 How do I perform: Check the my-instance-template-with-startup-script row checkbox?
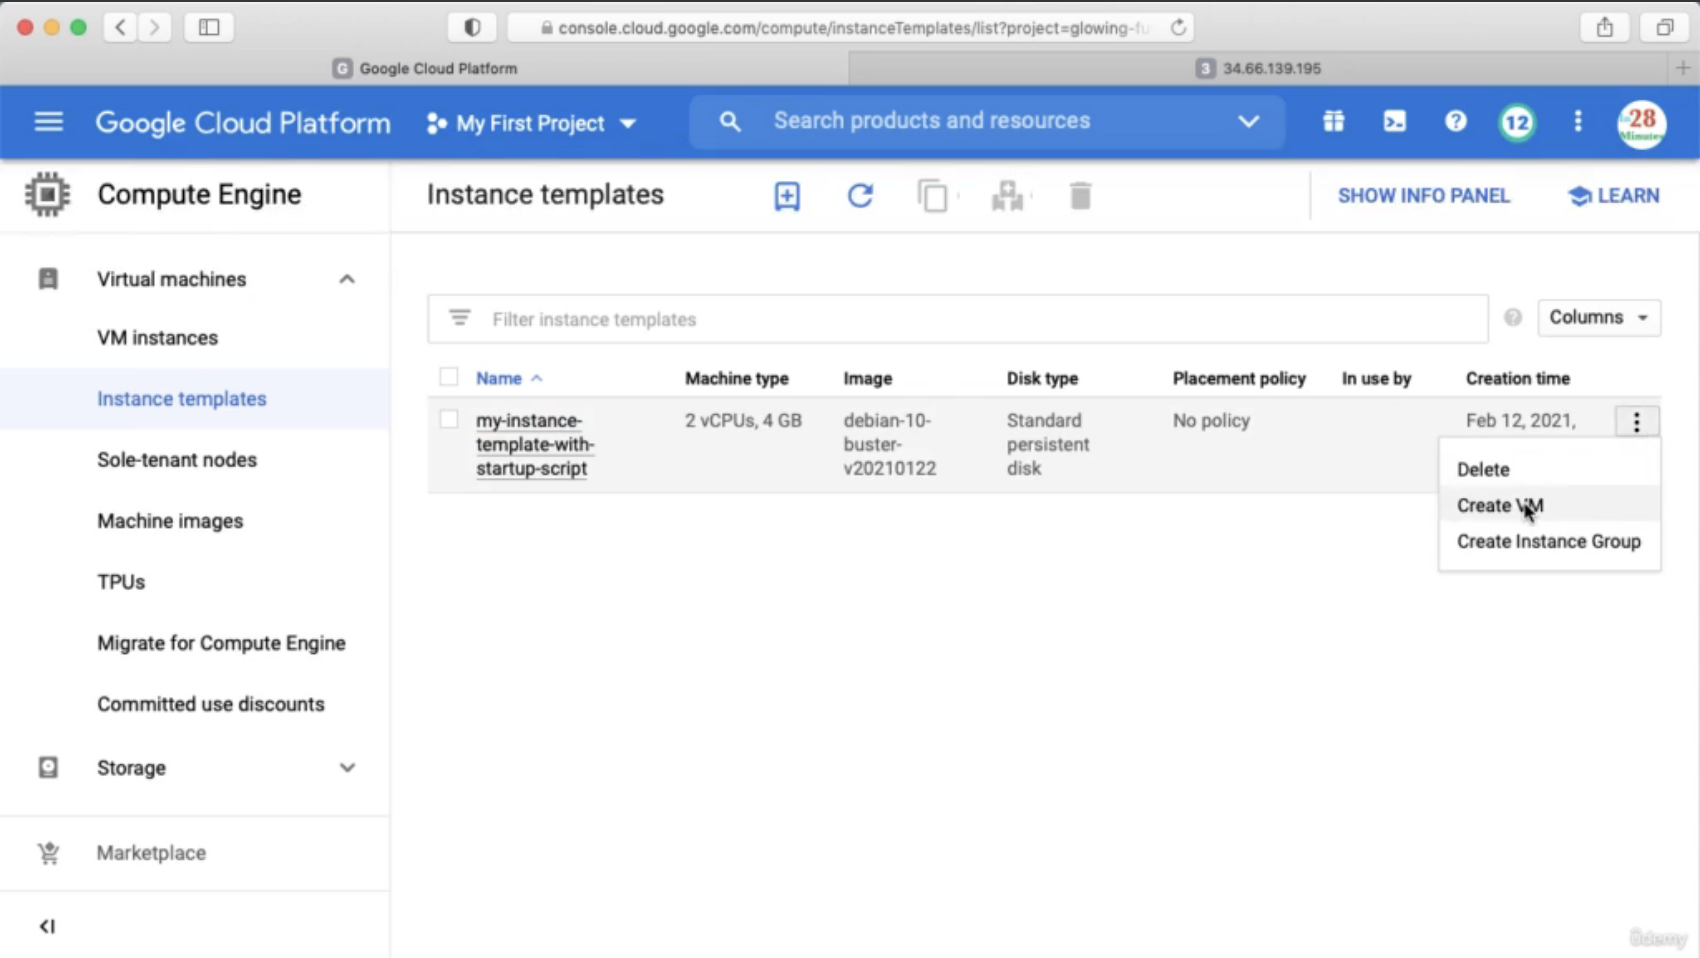[x=448, y=419]
